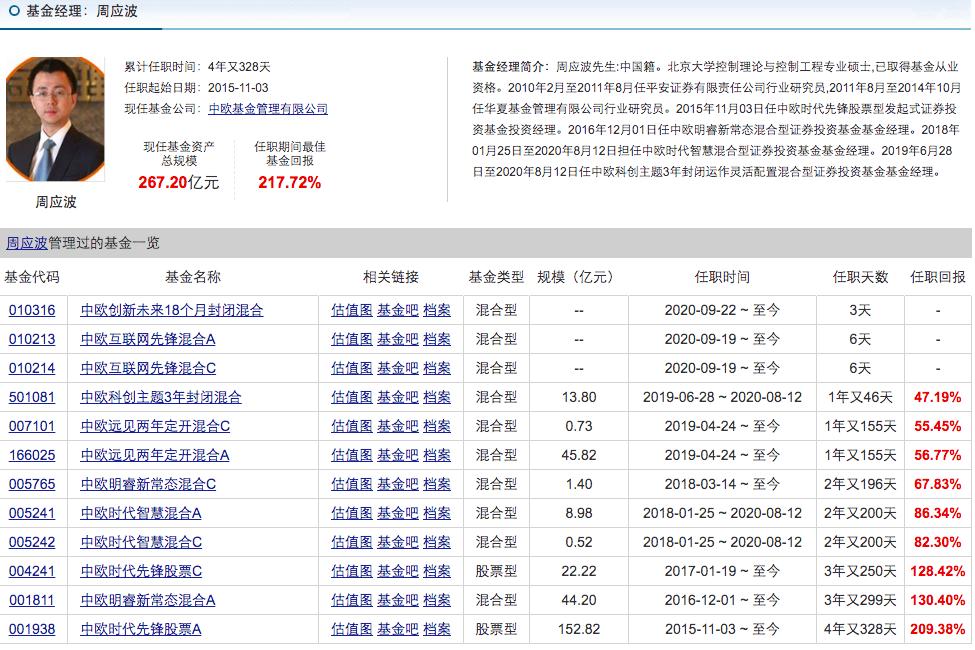
Task: Open fund code 005241
Action: 32,513
